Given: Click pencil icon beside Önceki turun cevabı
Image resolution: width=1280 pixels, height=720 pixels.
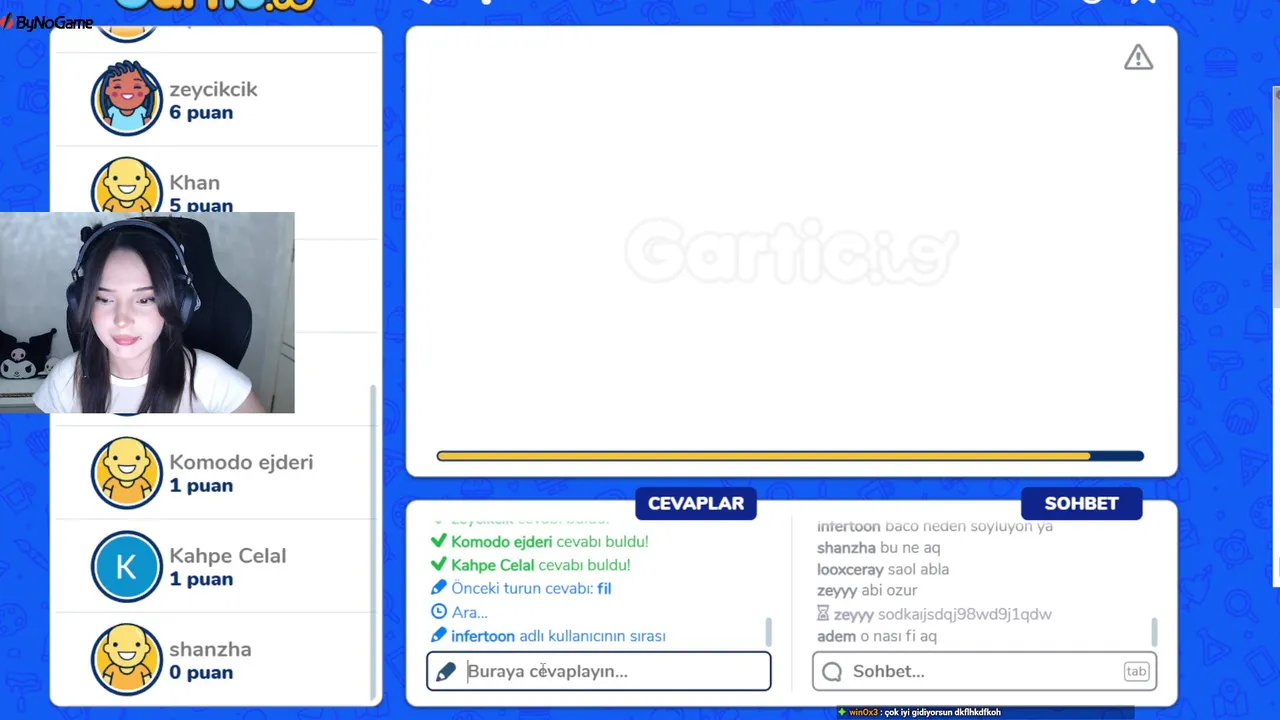Looking at the screenshot, I should coord(438,588).
